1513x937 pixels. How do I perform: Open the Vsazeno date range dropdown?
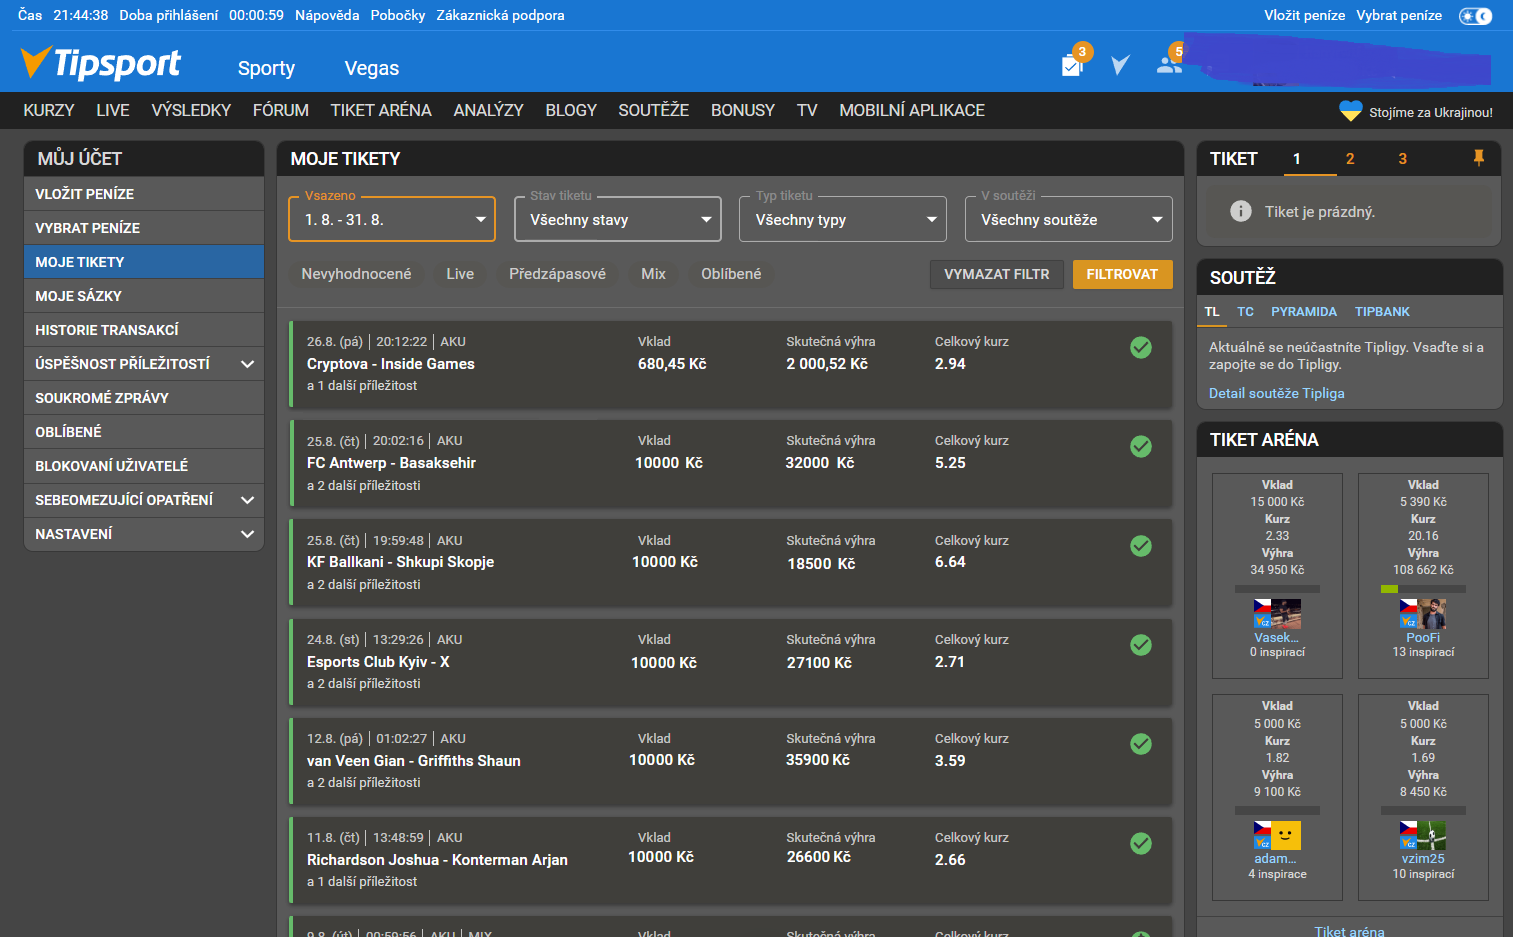click(x=392, y=219)
